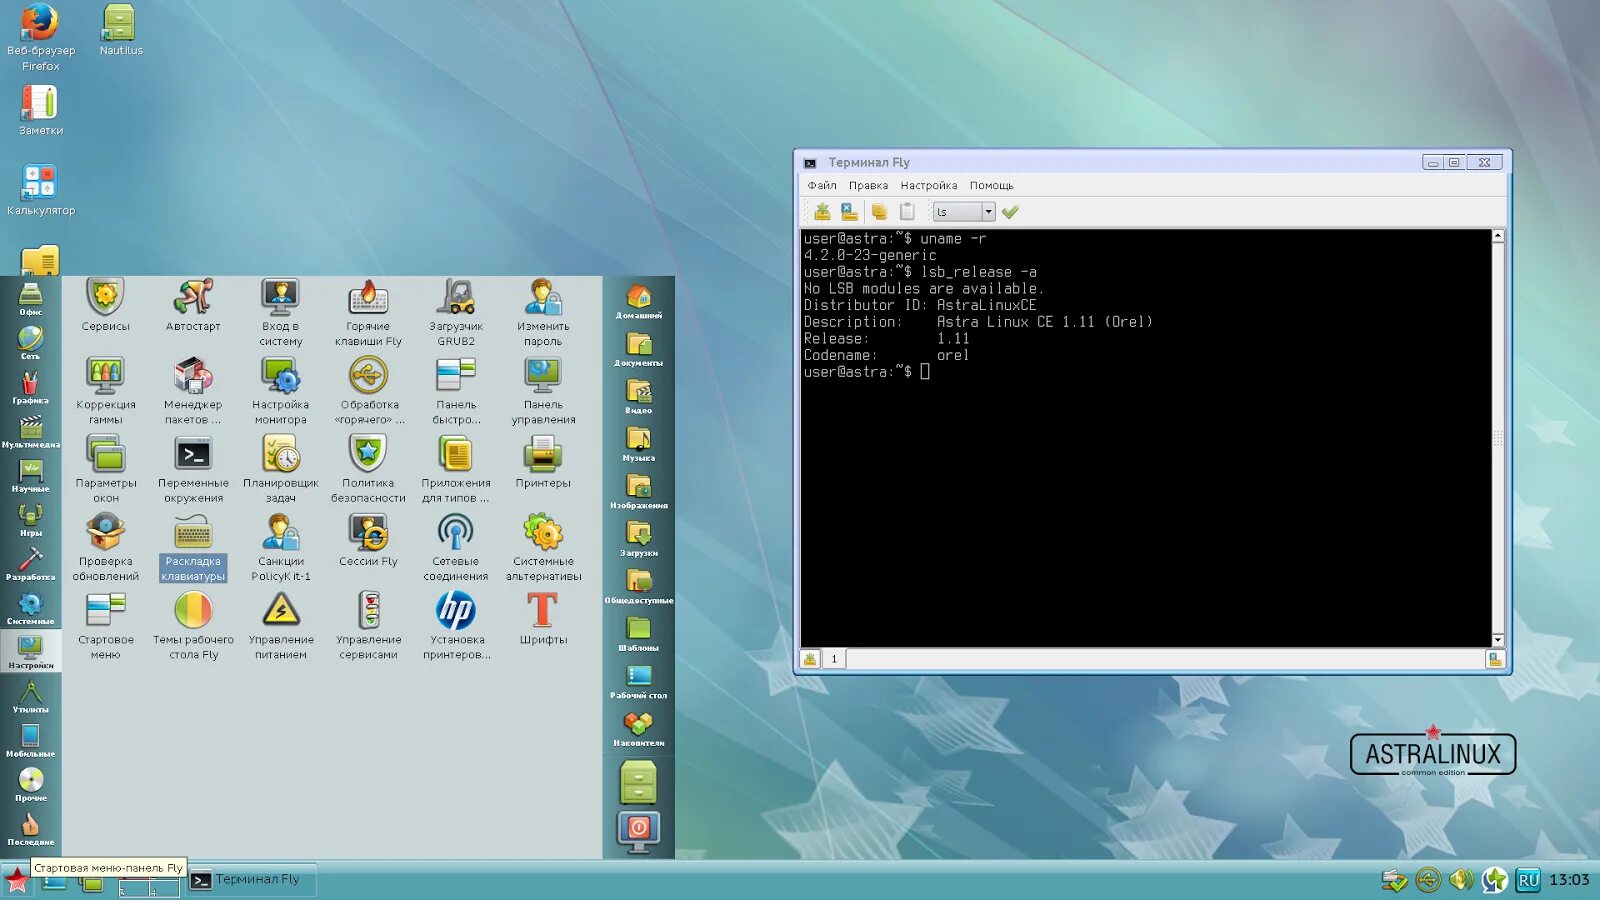The width and height of the screenshot is (1600, 900).
Task: Open Вход в систему settings
Action: (280, 312)
